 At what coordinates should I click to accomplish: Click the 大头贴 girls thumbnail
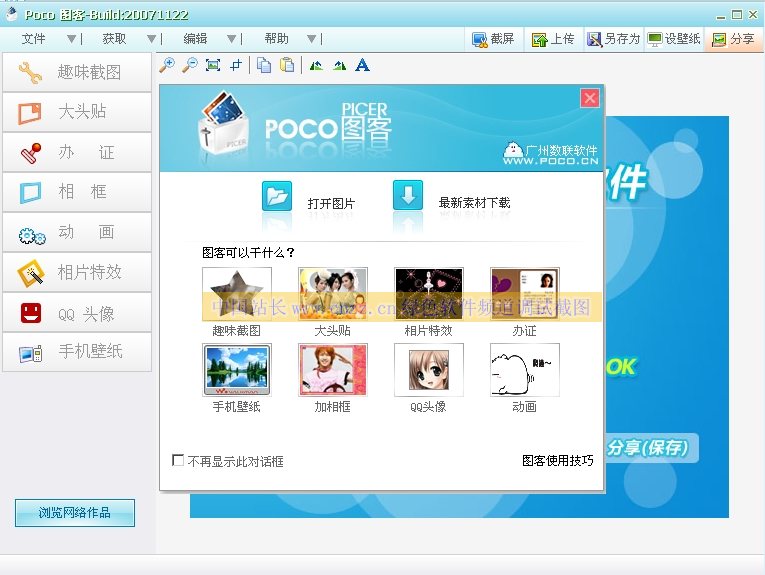pos(333,294)
